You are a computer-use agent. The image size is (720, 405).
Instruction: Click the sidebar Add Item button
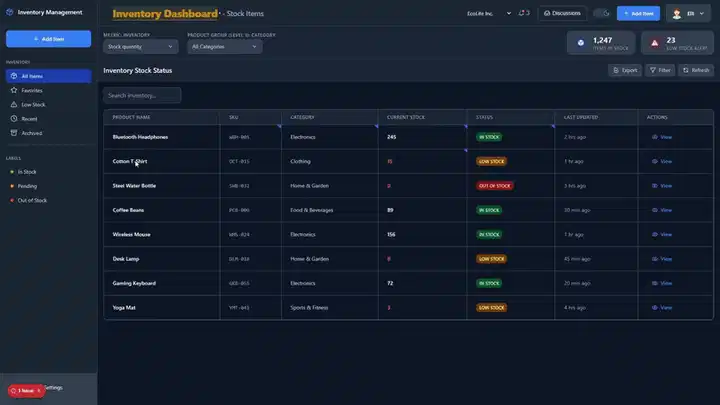click(48, 39)
